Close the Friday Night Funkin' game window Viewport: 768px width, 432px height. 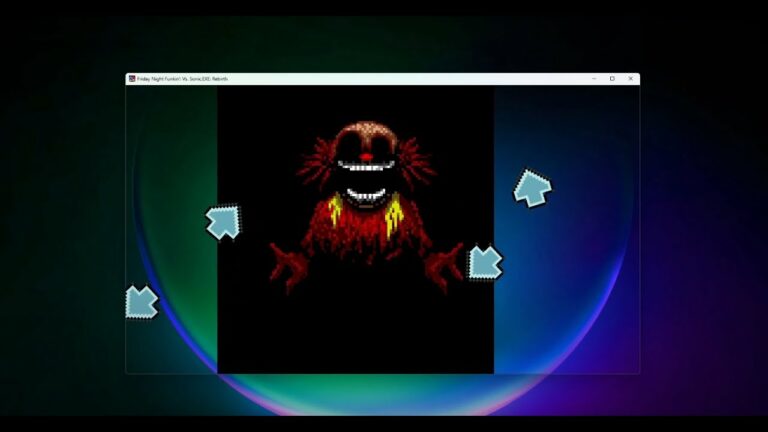click(x=631, y=78)
